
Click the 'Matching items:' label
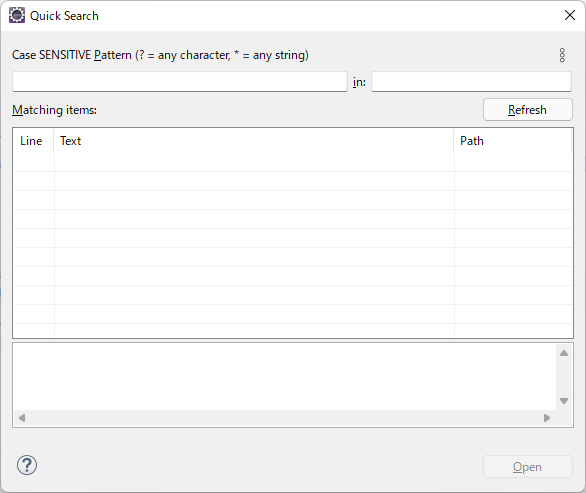(55, 110)
